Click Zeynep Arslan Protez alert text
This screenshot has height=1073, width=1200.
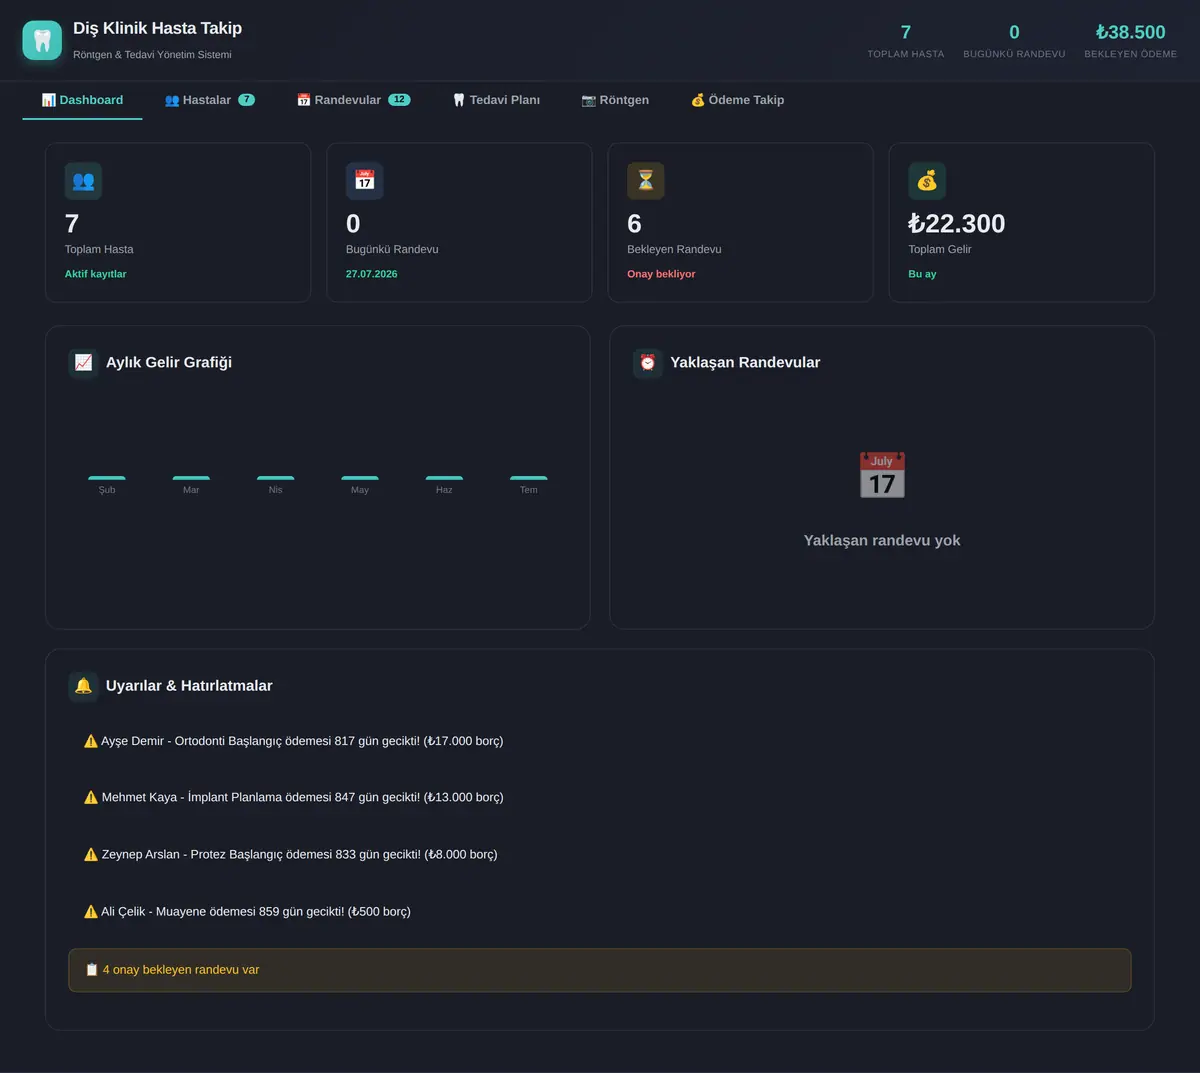[x=299, y=854]
